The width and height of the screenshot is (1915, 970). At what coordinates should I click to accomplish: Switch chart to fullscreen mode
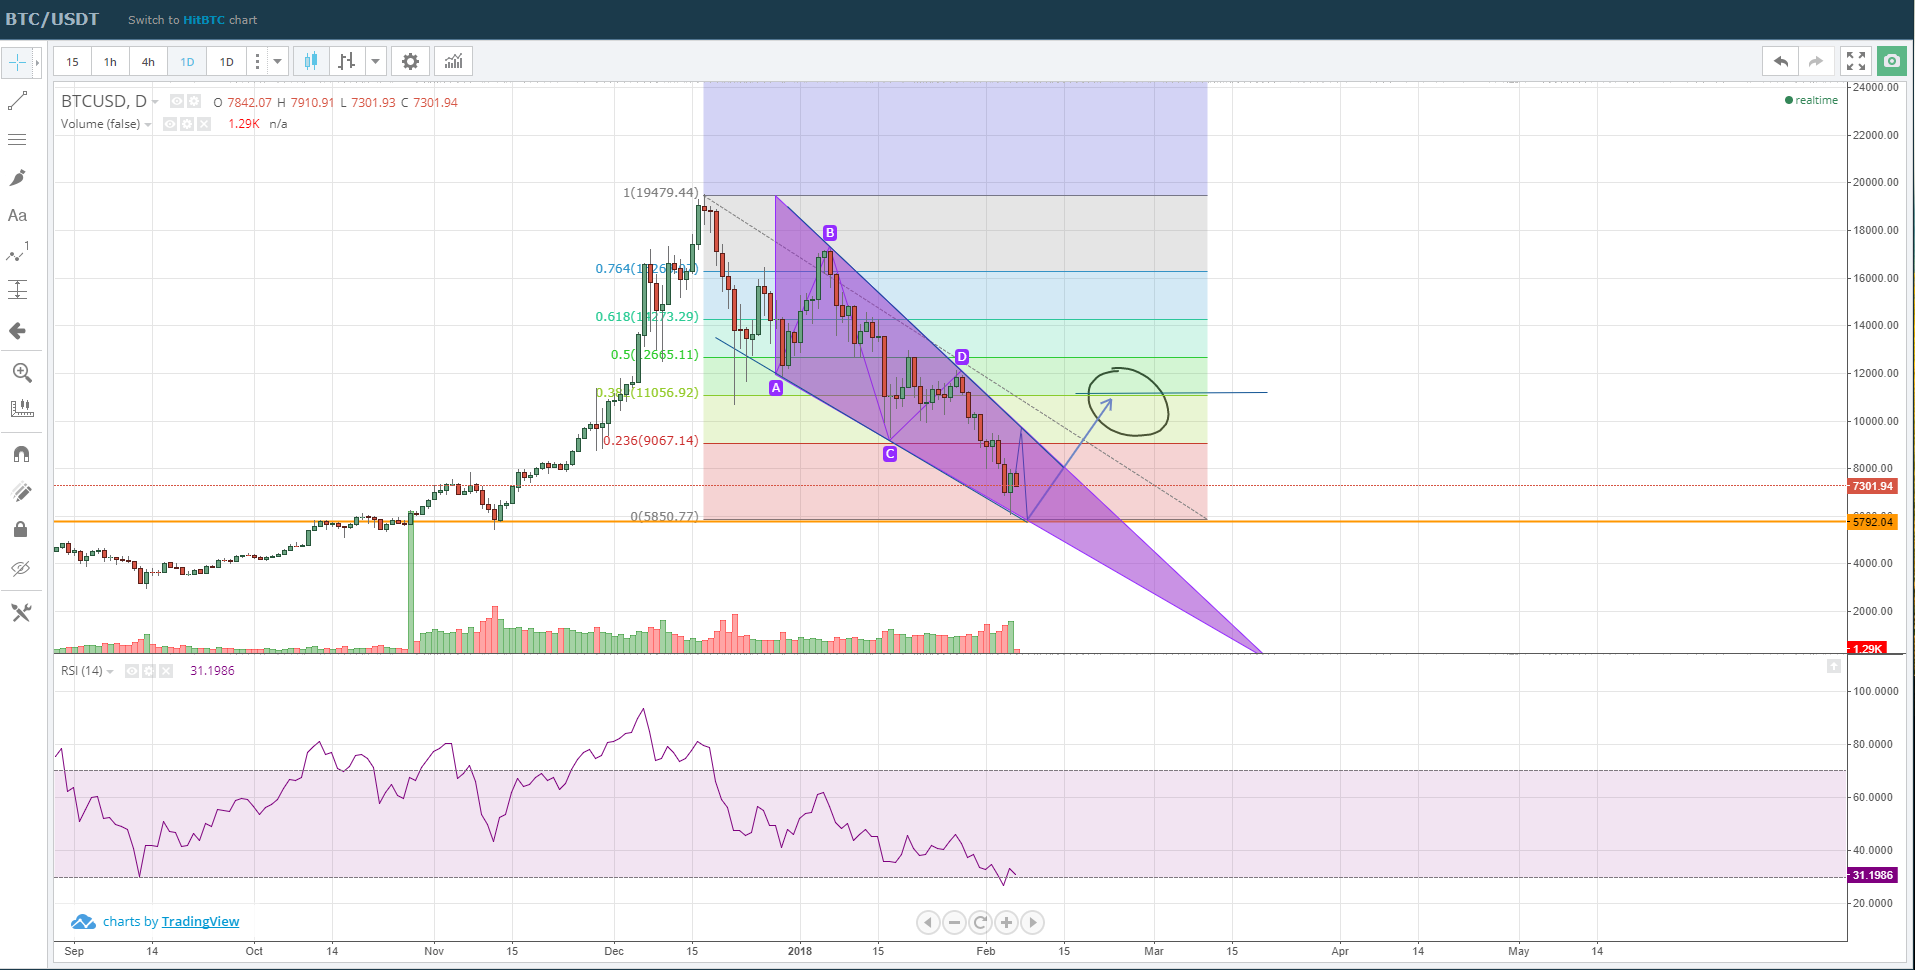tap(1856, 62)
